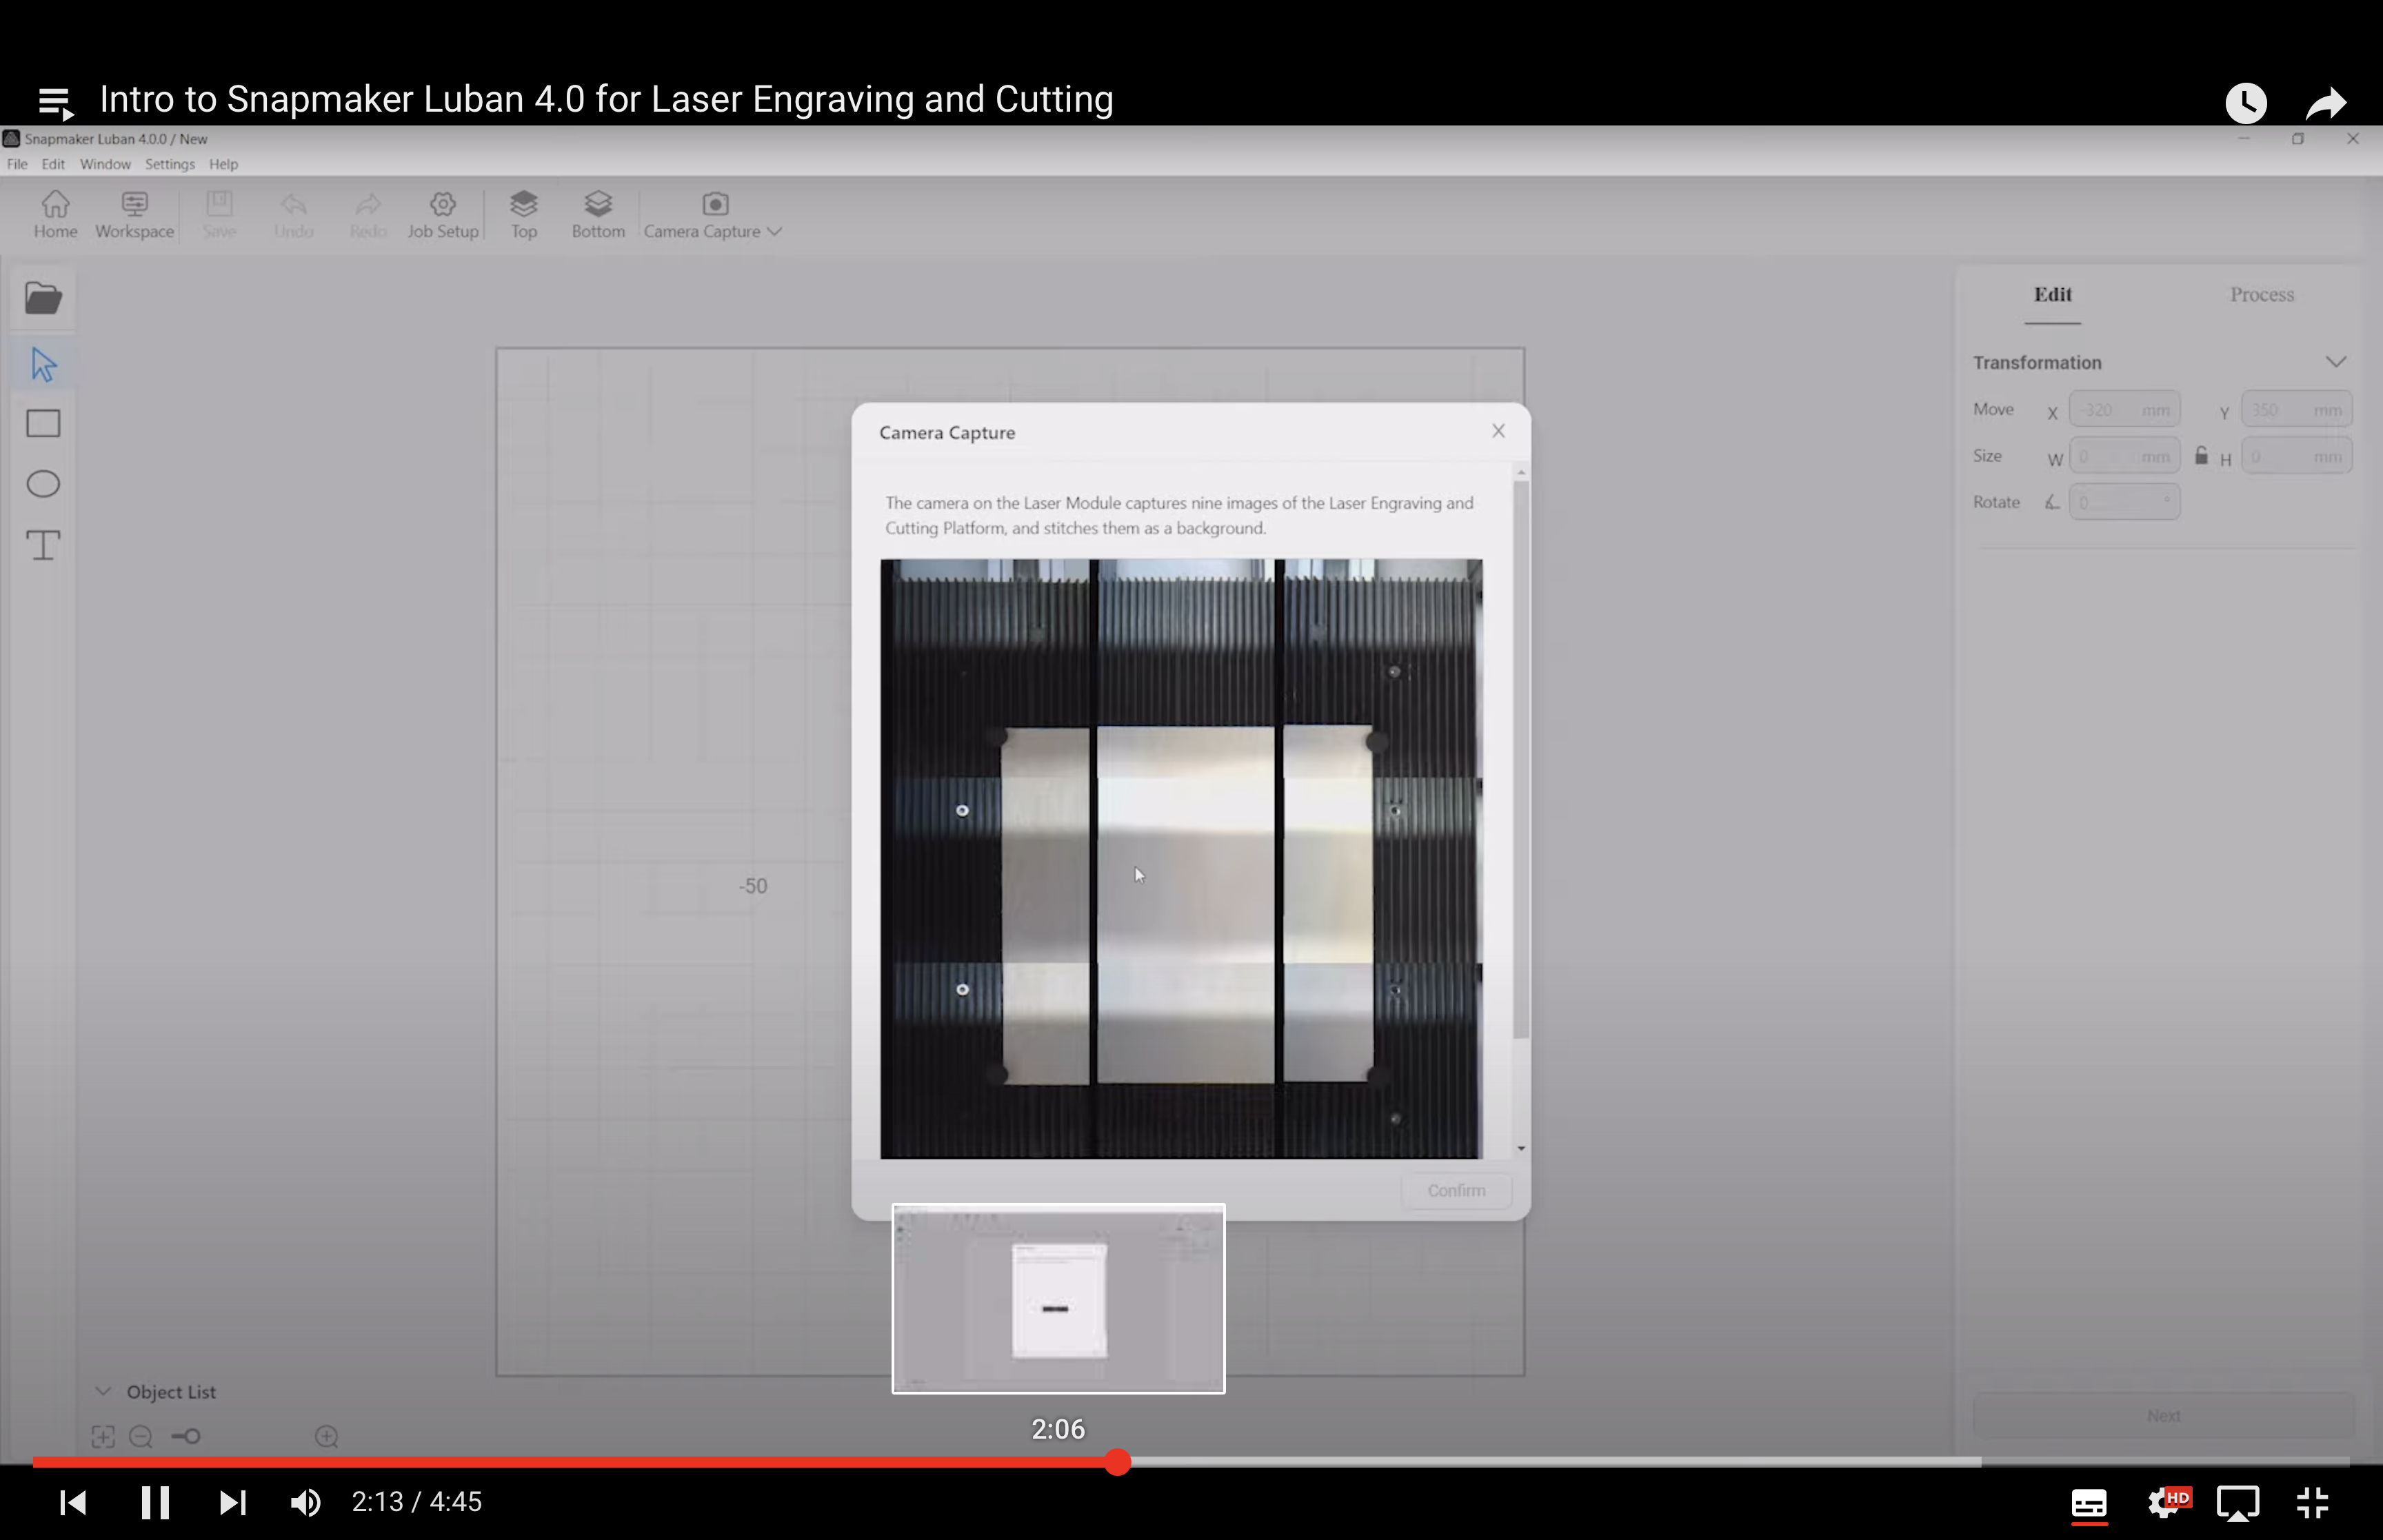Select the arrow selection tool

(43, 364)
